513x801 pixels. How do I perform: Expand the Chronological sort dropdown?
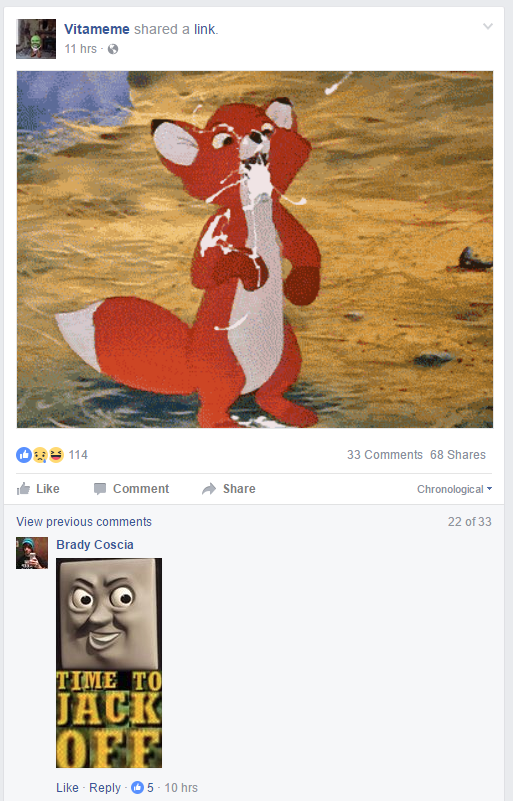pyautogui.click(x=454, y=489)
